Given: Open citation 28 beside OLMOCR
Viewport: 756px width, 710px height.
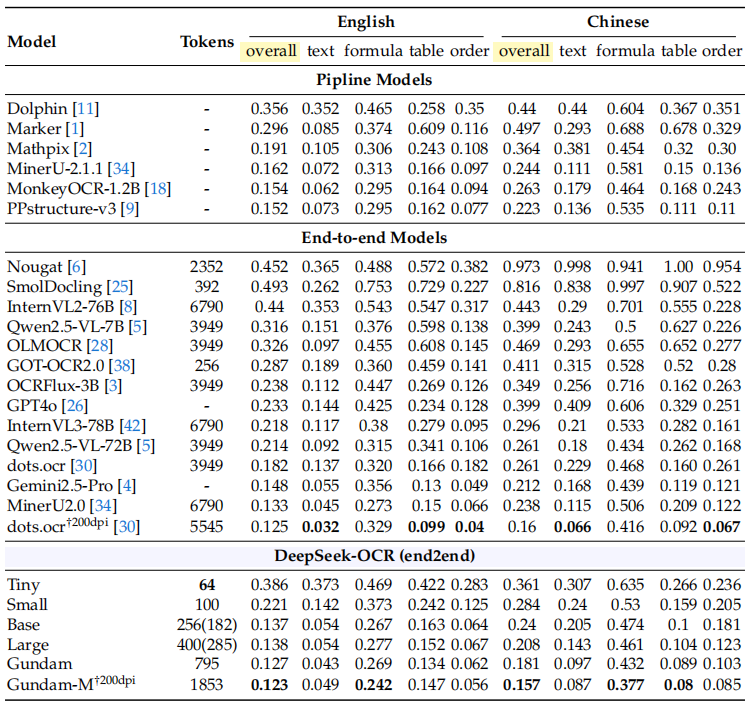Looking at the screenshot, I should [x=100, y=346].
